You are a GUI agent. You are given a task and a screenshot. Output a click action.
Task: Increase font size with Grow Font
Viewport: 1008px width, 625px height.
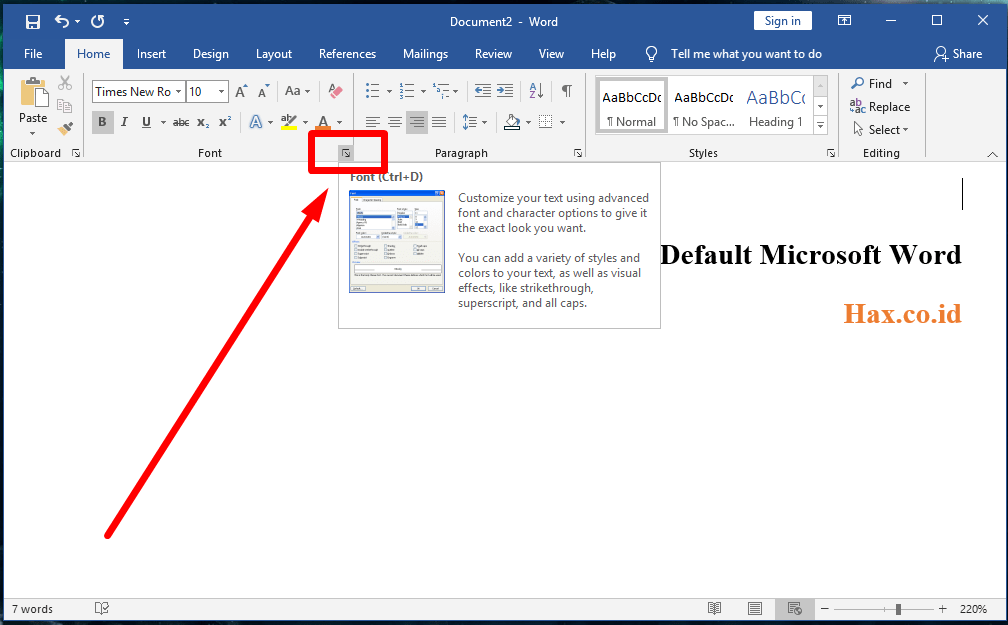click(241, 91)
